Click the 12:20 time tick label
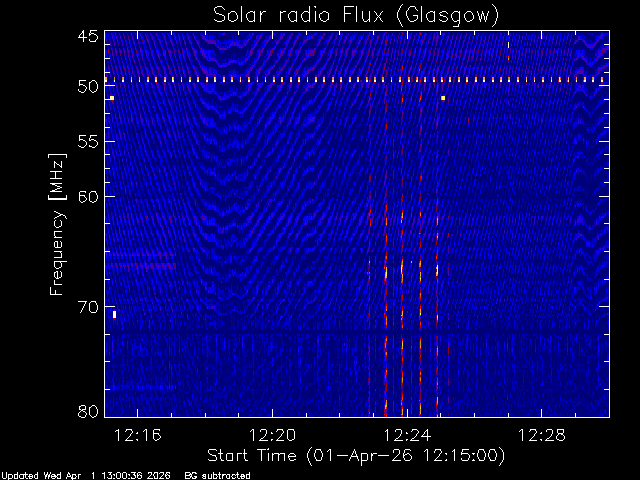Screen dimensions: 640x480 click(x=272, y=436)
